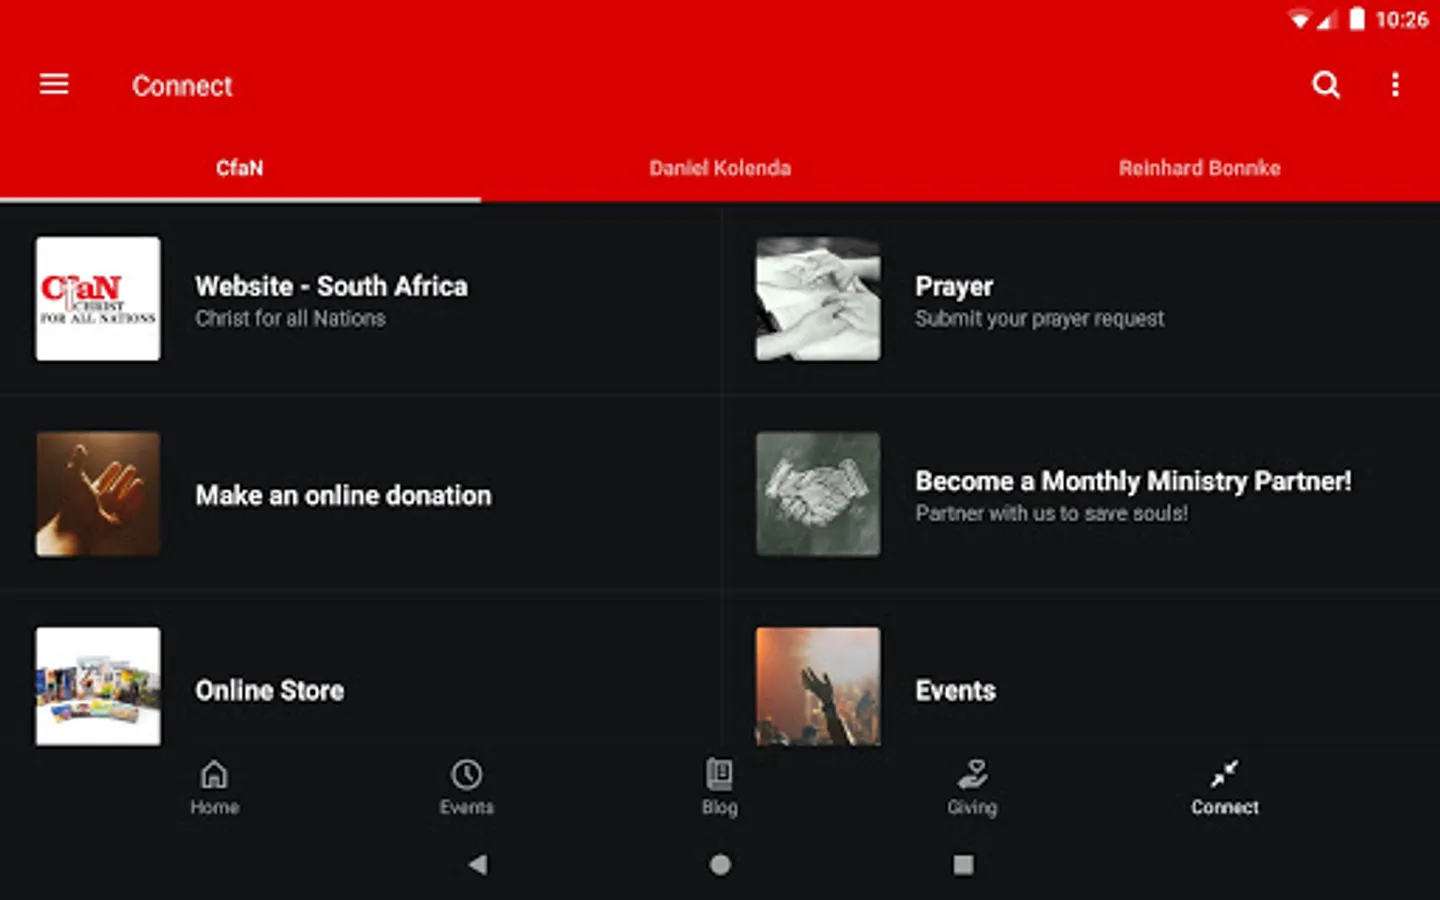Tap the Android recents square button

pos(963,865)
